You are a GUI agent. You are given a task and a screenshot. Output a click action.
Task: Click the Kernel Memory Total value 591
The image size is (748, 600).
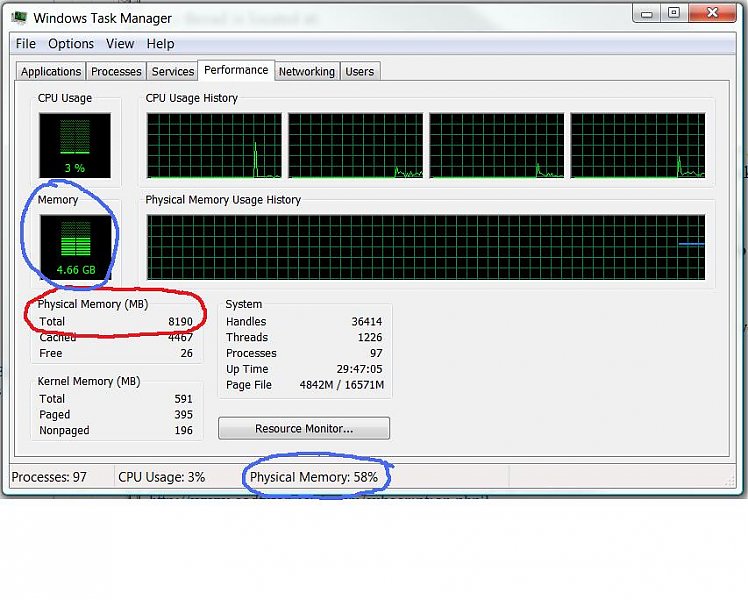point(183,399)
